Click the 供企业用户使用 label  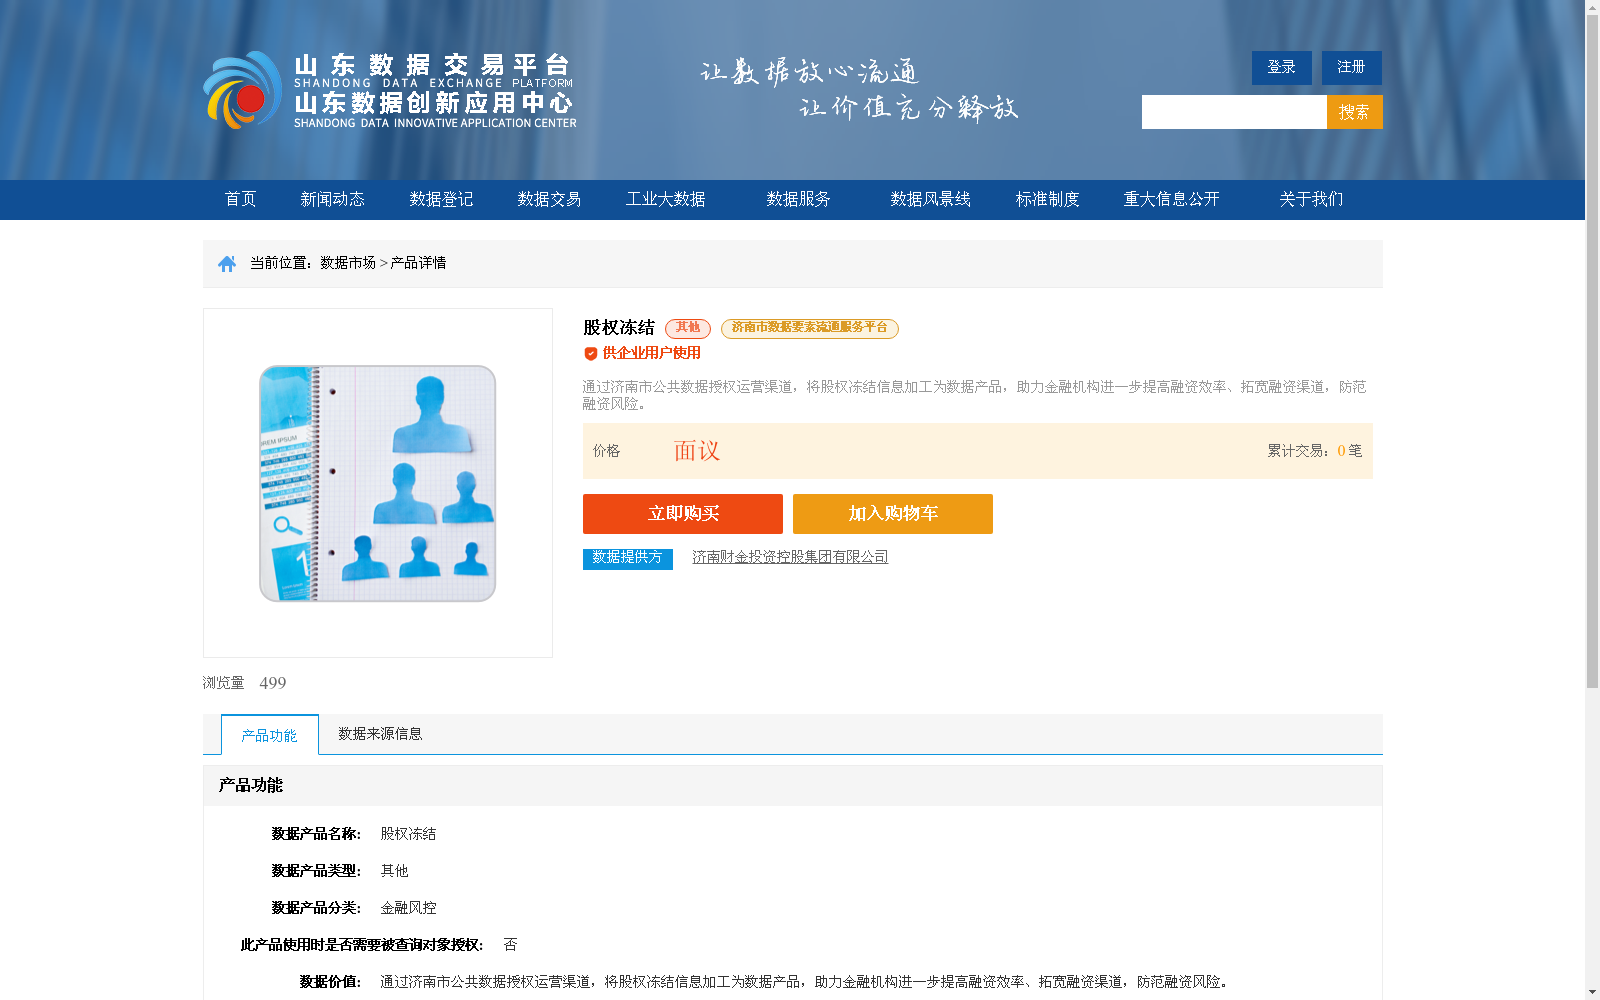[x=652, y=353]
